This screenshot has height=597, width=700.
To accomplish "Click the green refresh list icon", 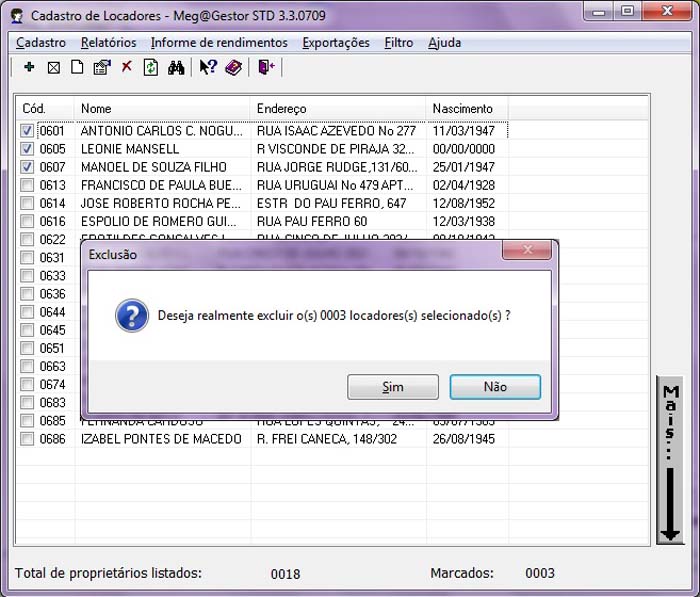I will [151, 67].
